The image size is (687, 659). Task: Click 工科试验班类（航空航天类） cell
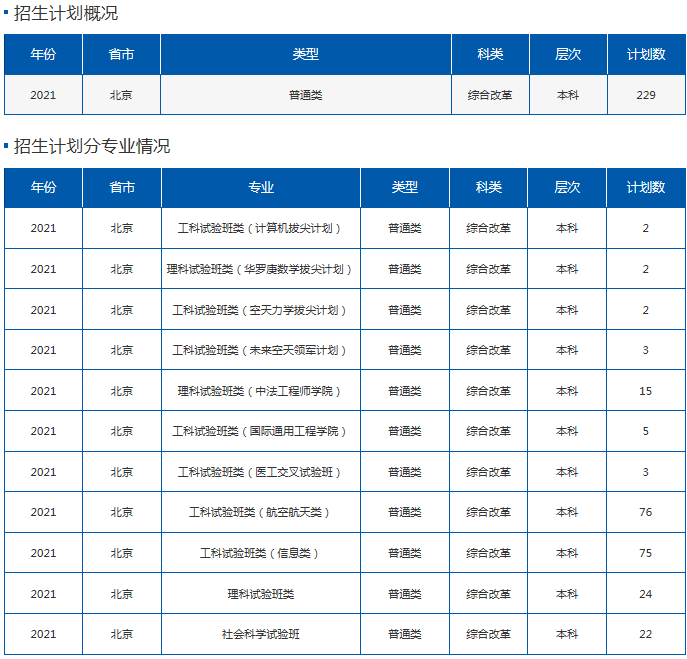261,512
